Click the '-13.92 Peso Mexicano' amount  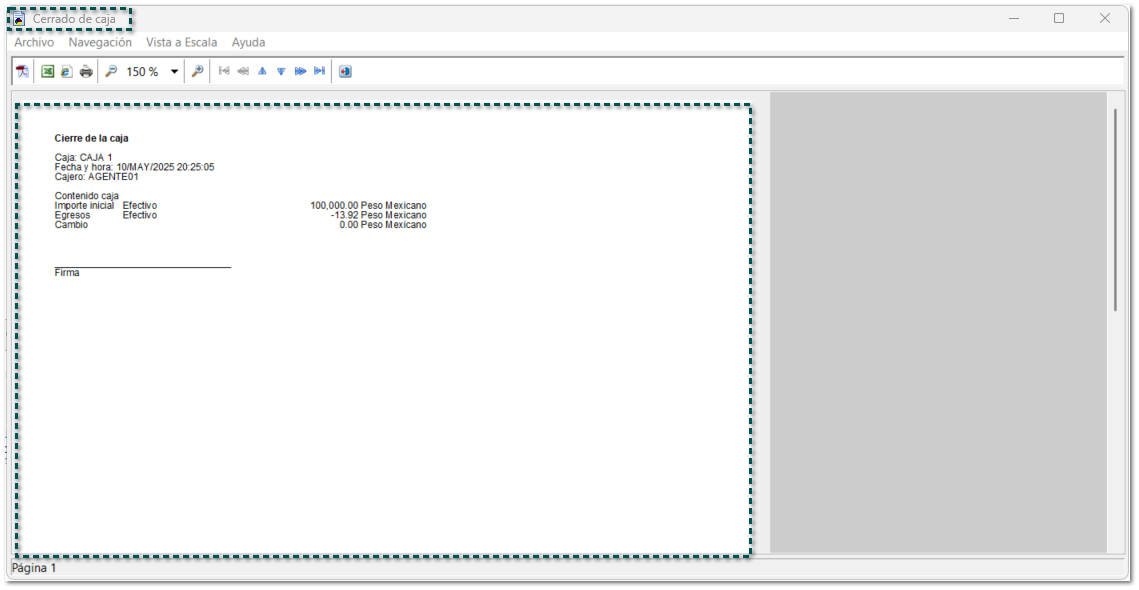point(378,215)
